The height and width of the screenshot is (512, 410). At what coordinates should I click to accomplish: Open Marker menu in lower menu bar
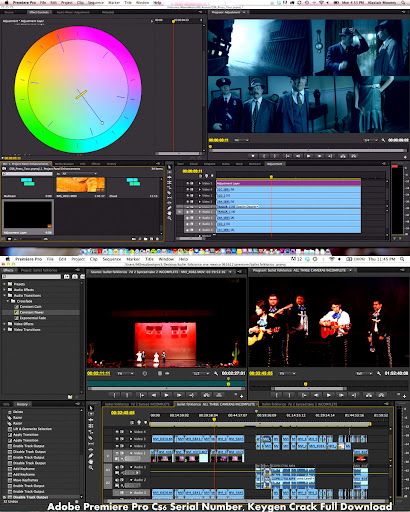pyautogui.click(x=133, y=259)
